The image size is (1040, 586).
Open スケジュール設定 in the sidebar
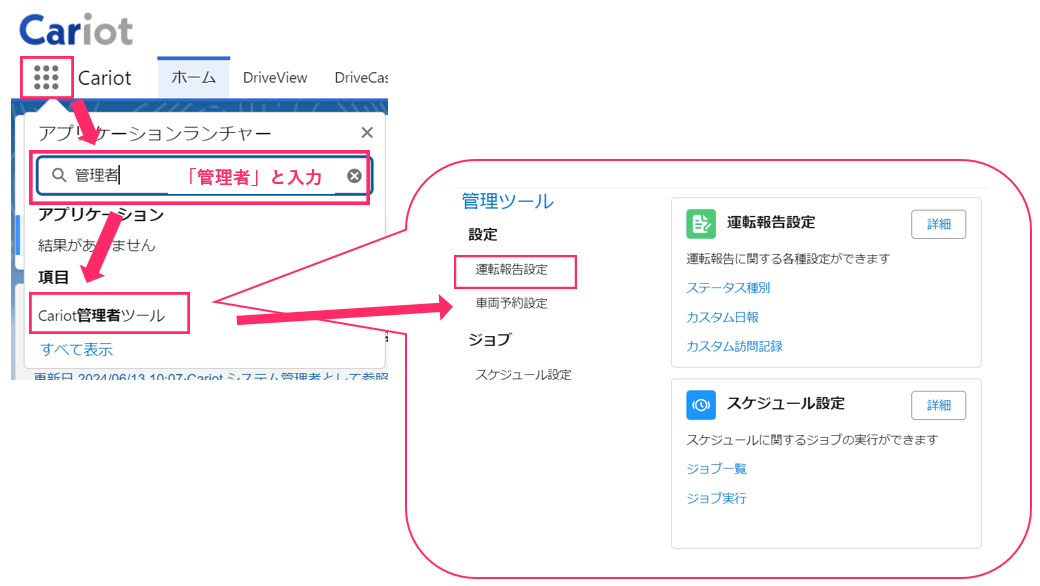click(523, 375)
